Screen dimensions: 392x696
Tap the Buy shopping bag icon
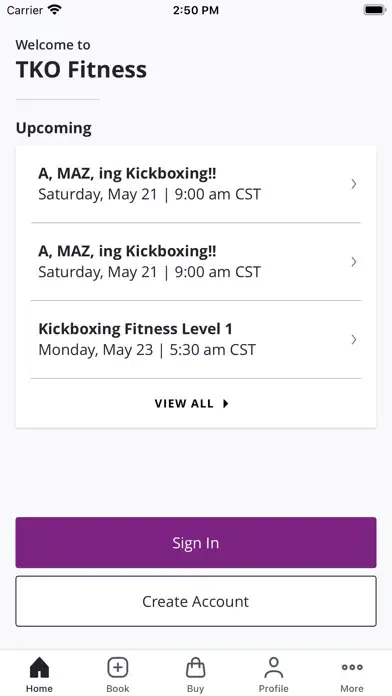click(x=195, y=667)
